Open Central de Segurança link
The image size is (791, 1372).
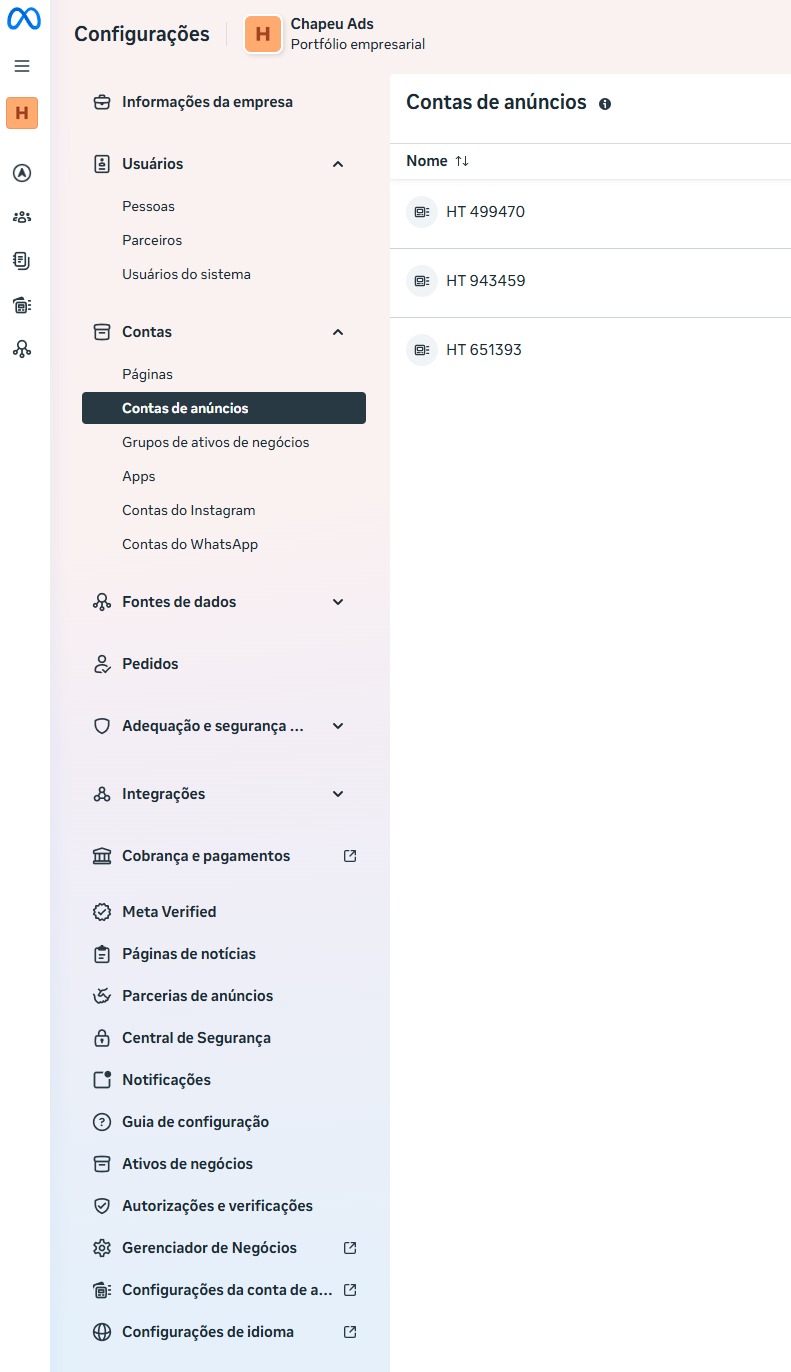196,1038
